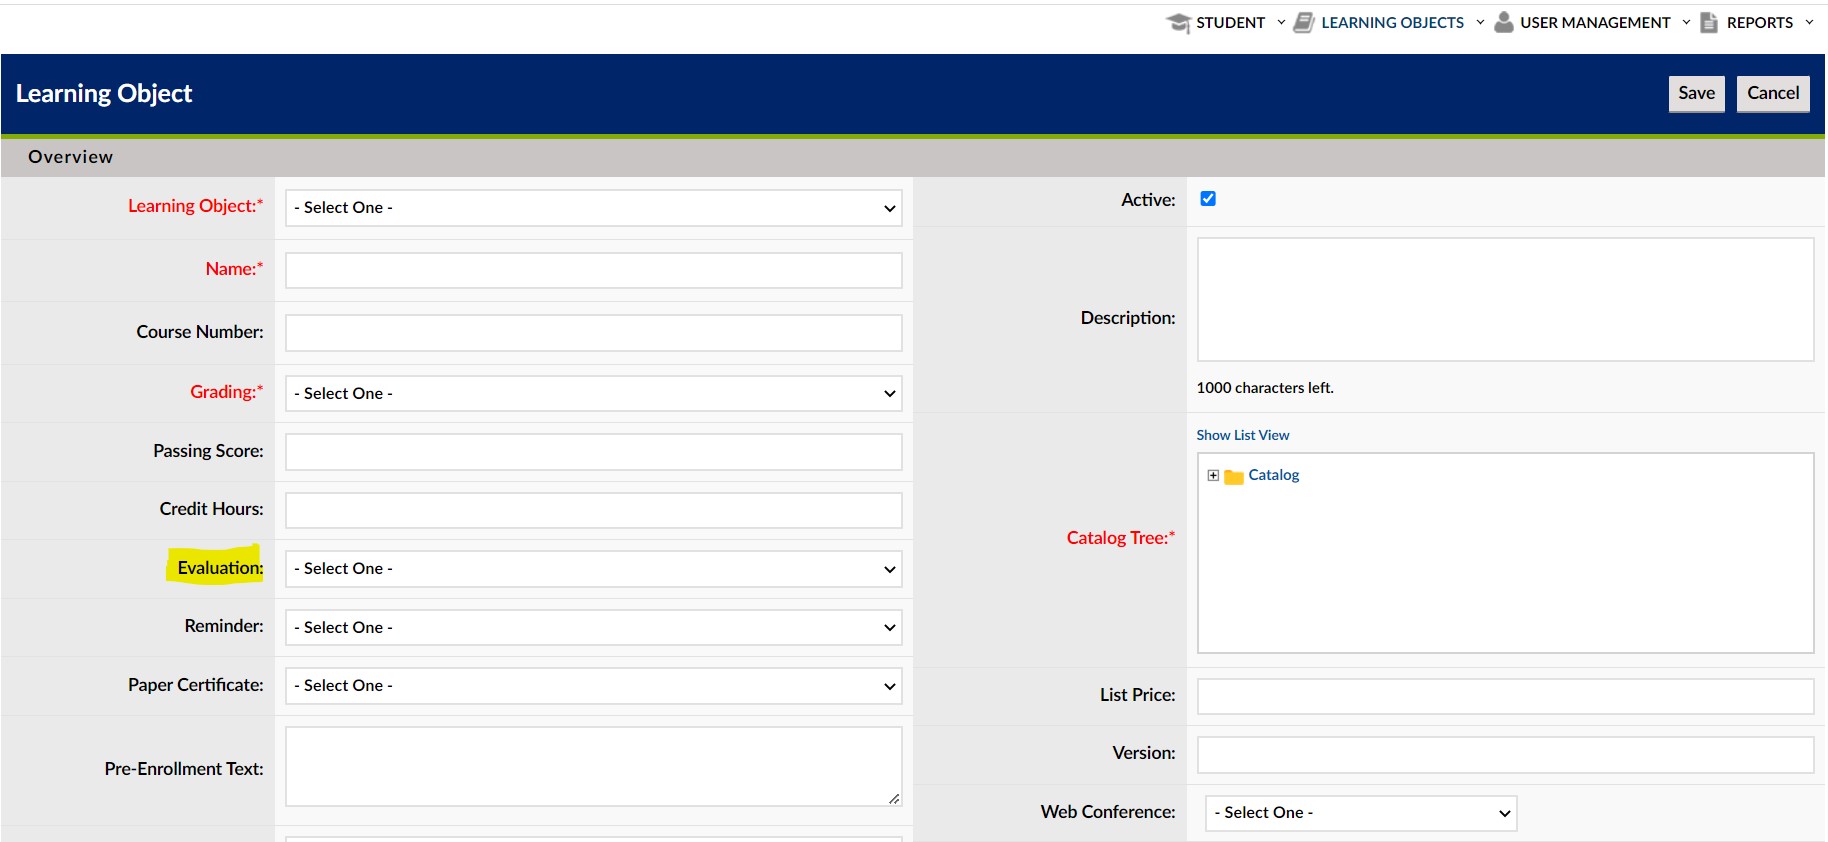Open the Learning Object type dropdown
1828x842 pixels.
594,208
